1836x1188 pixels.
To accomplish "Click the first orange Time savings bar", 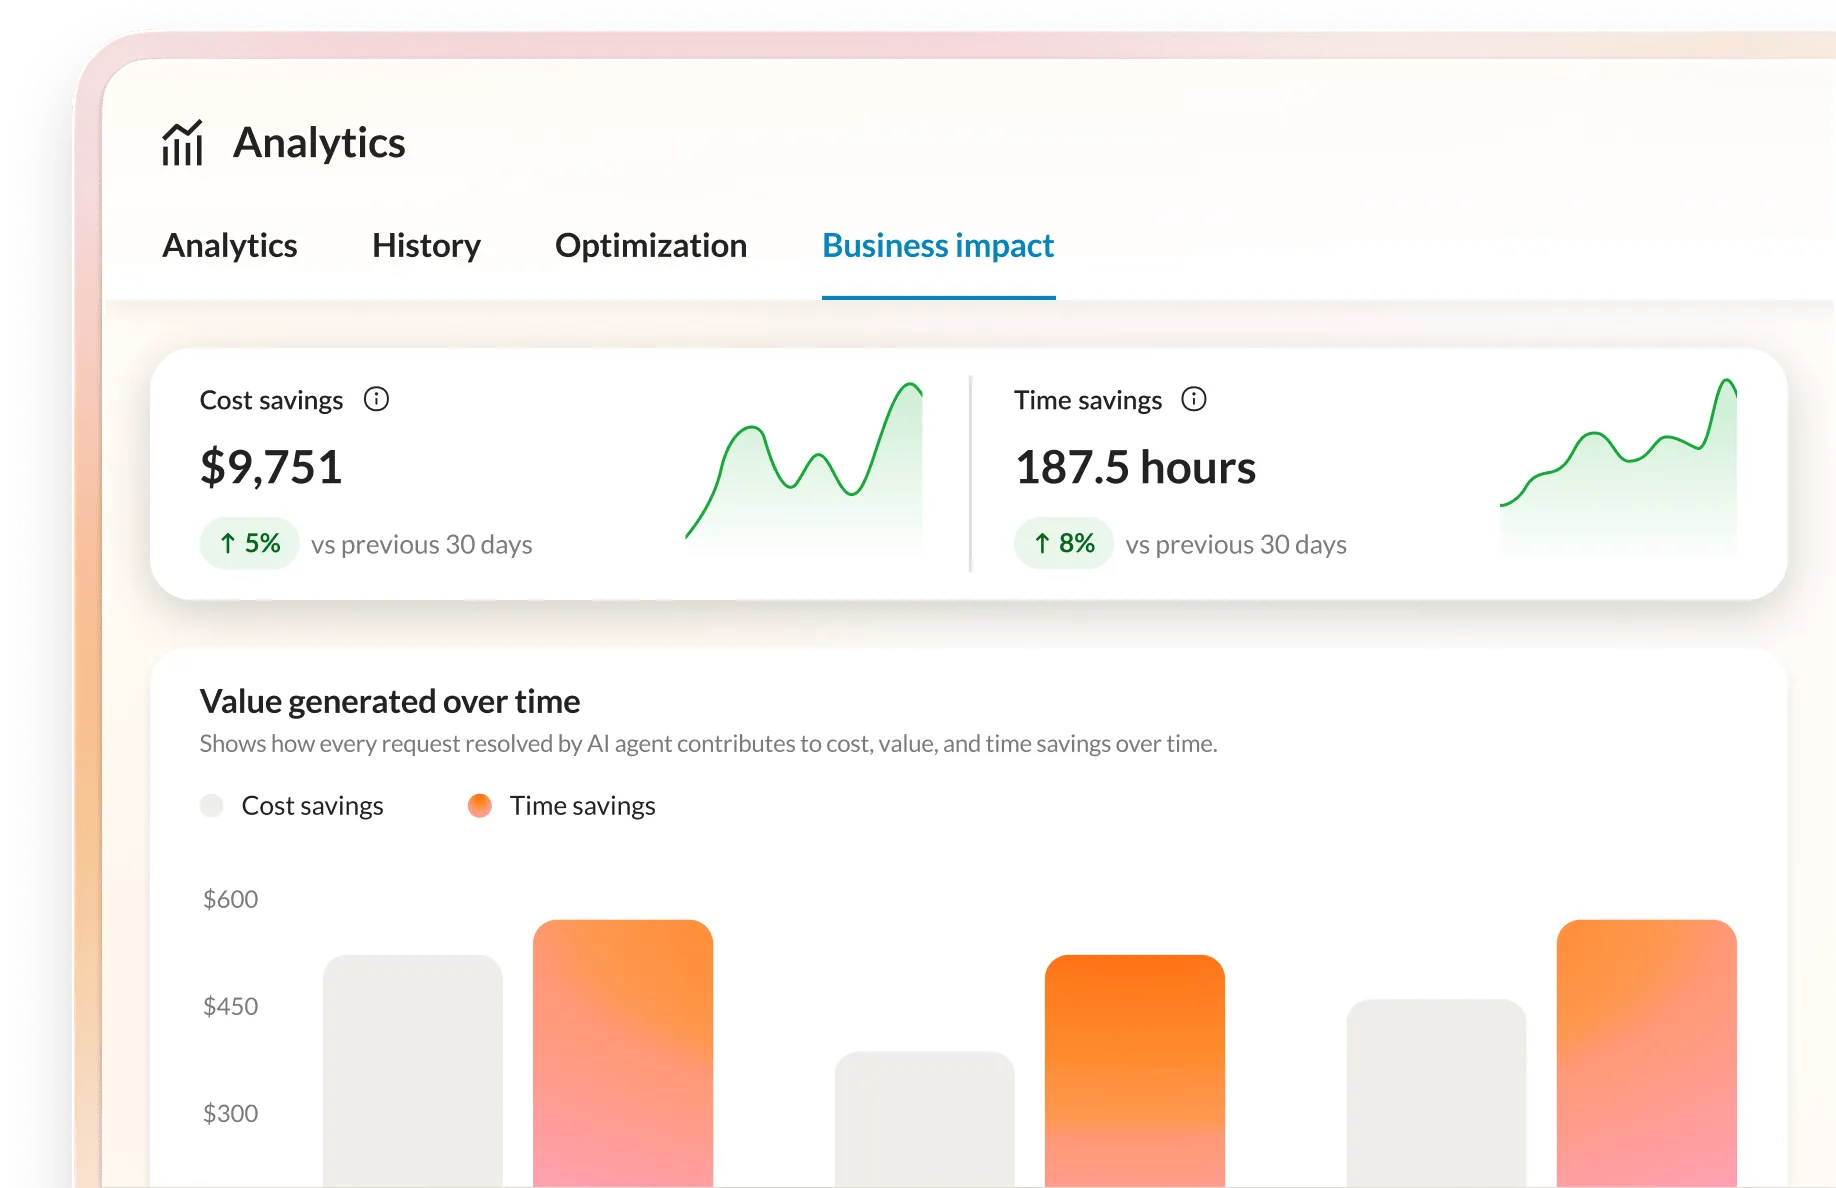I will coord(622,1050).
